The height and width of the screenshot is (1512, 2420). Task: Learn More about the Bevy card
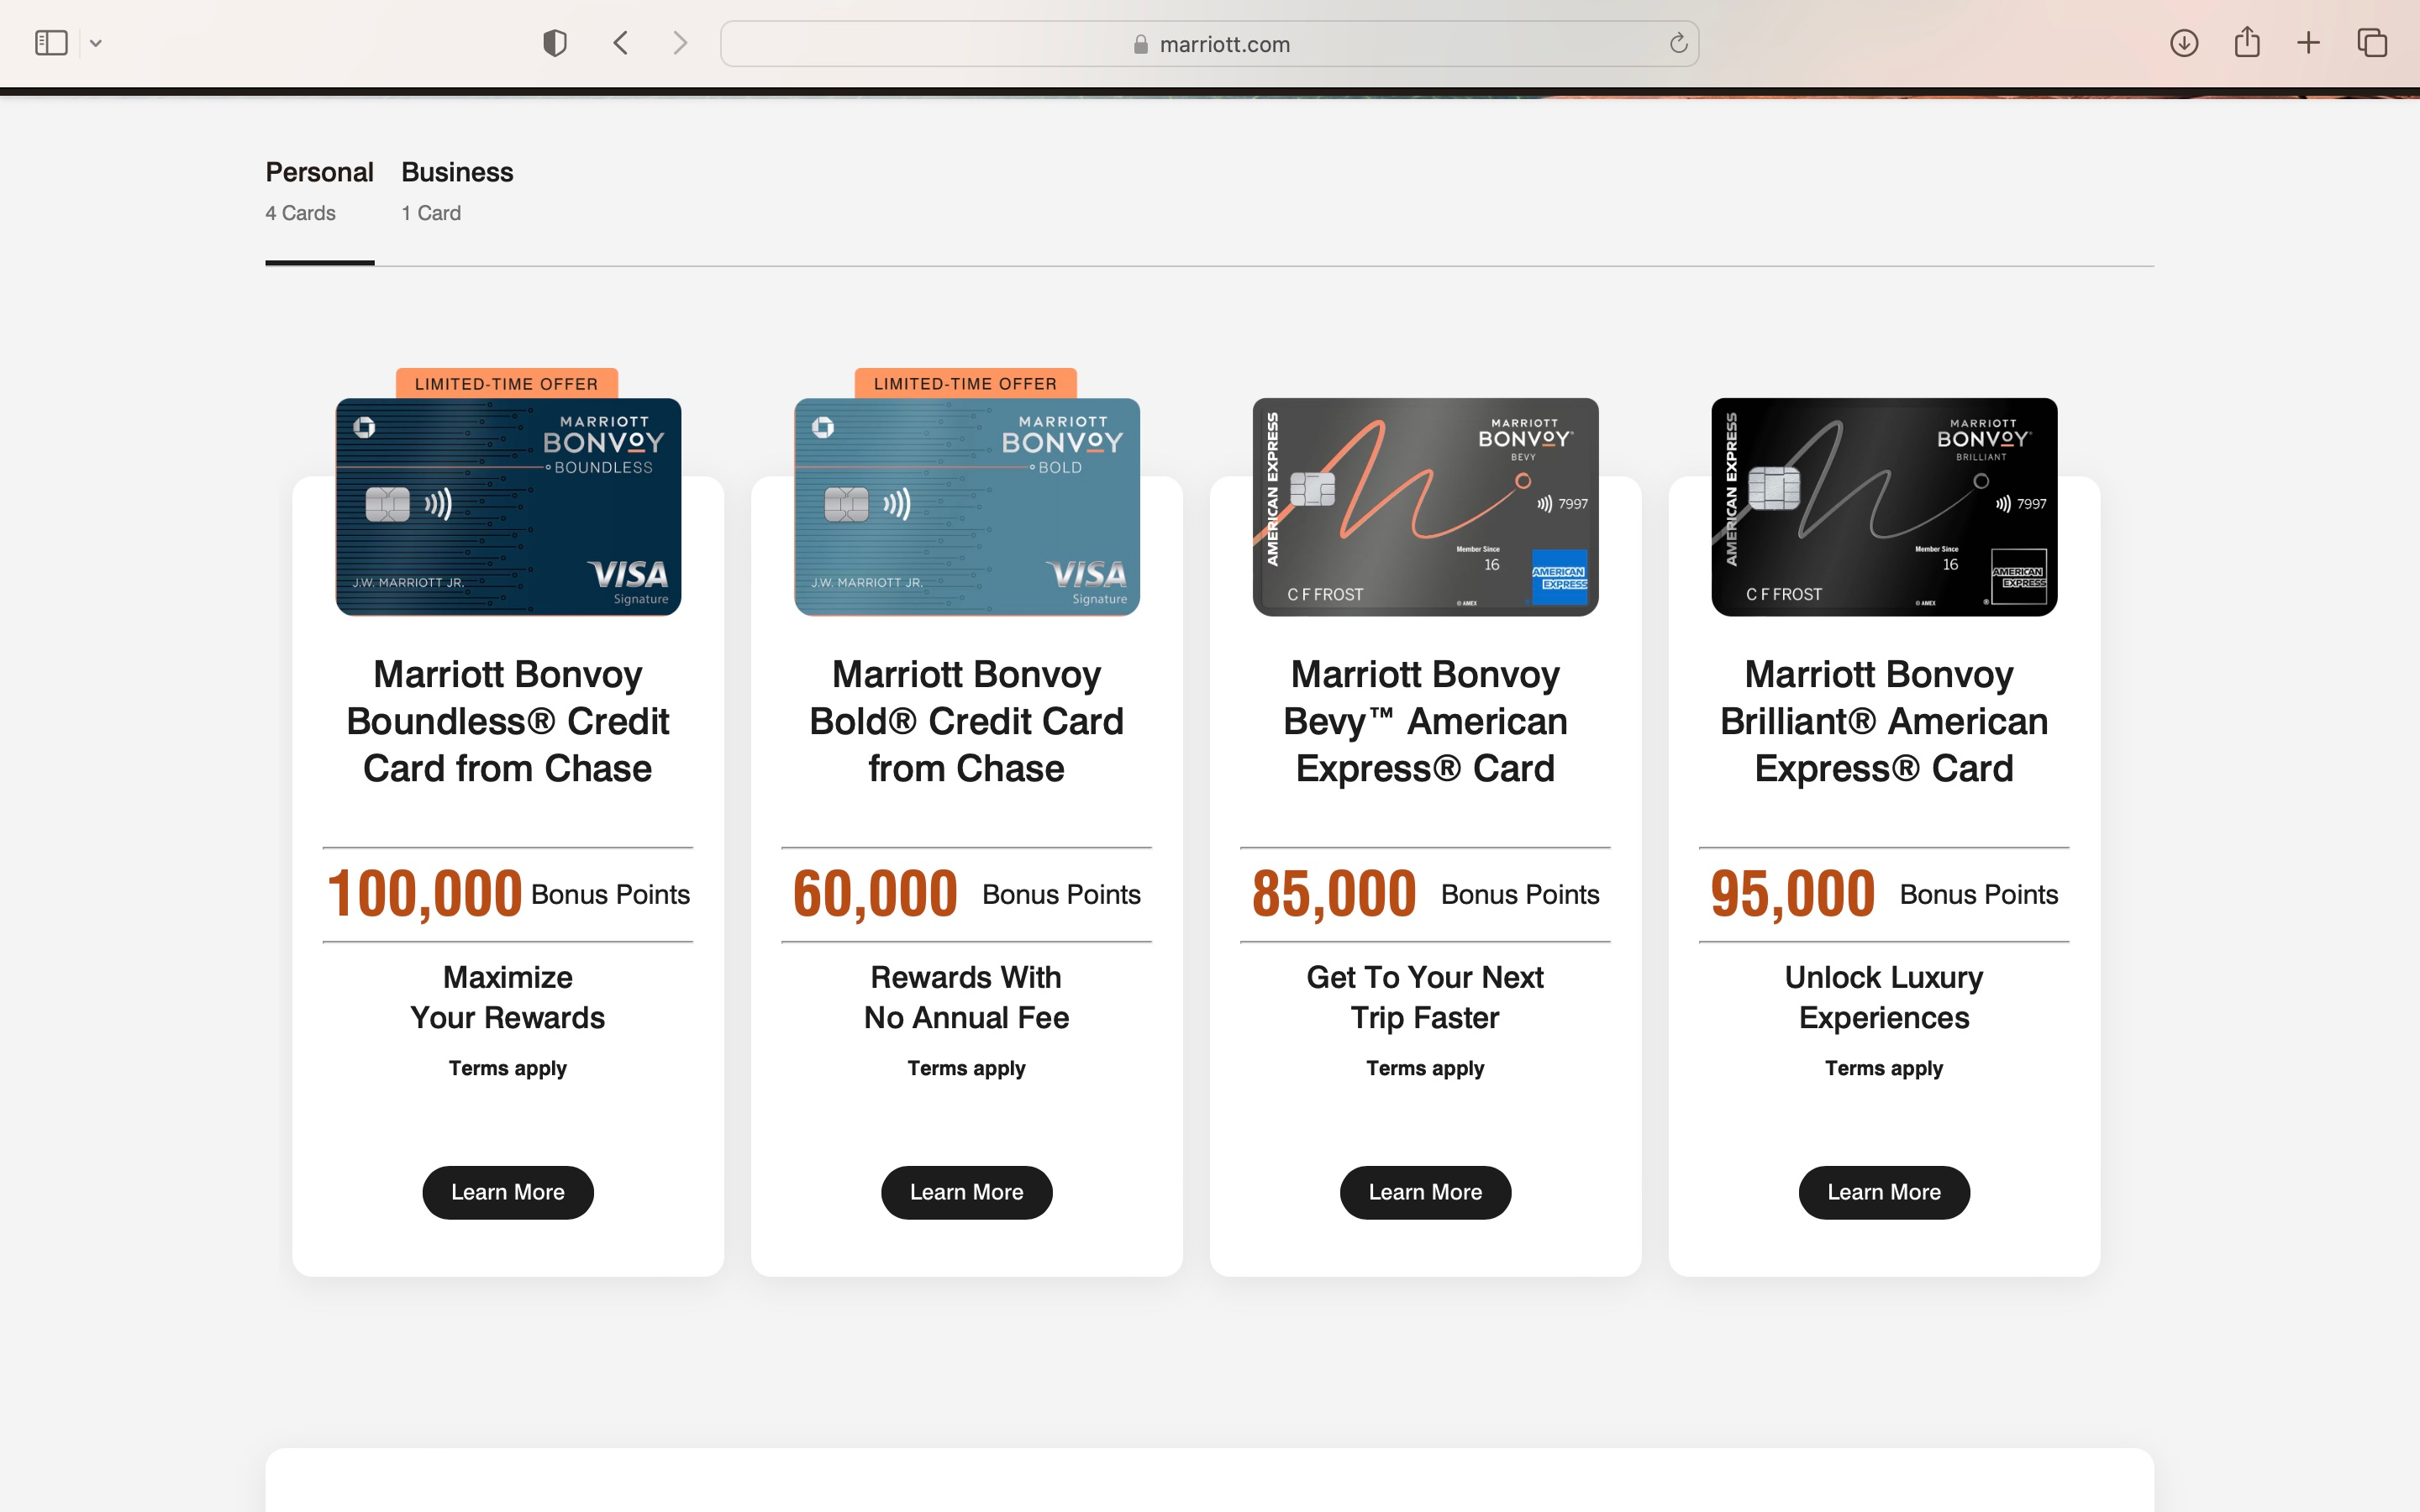[x=1425, y=1192]
